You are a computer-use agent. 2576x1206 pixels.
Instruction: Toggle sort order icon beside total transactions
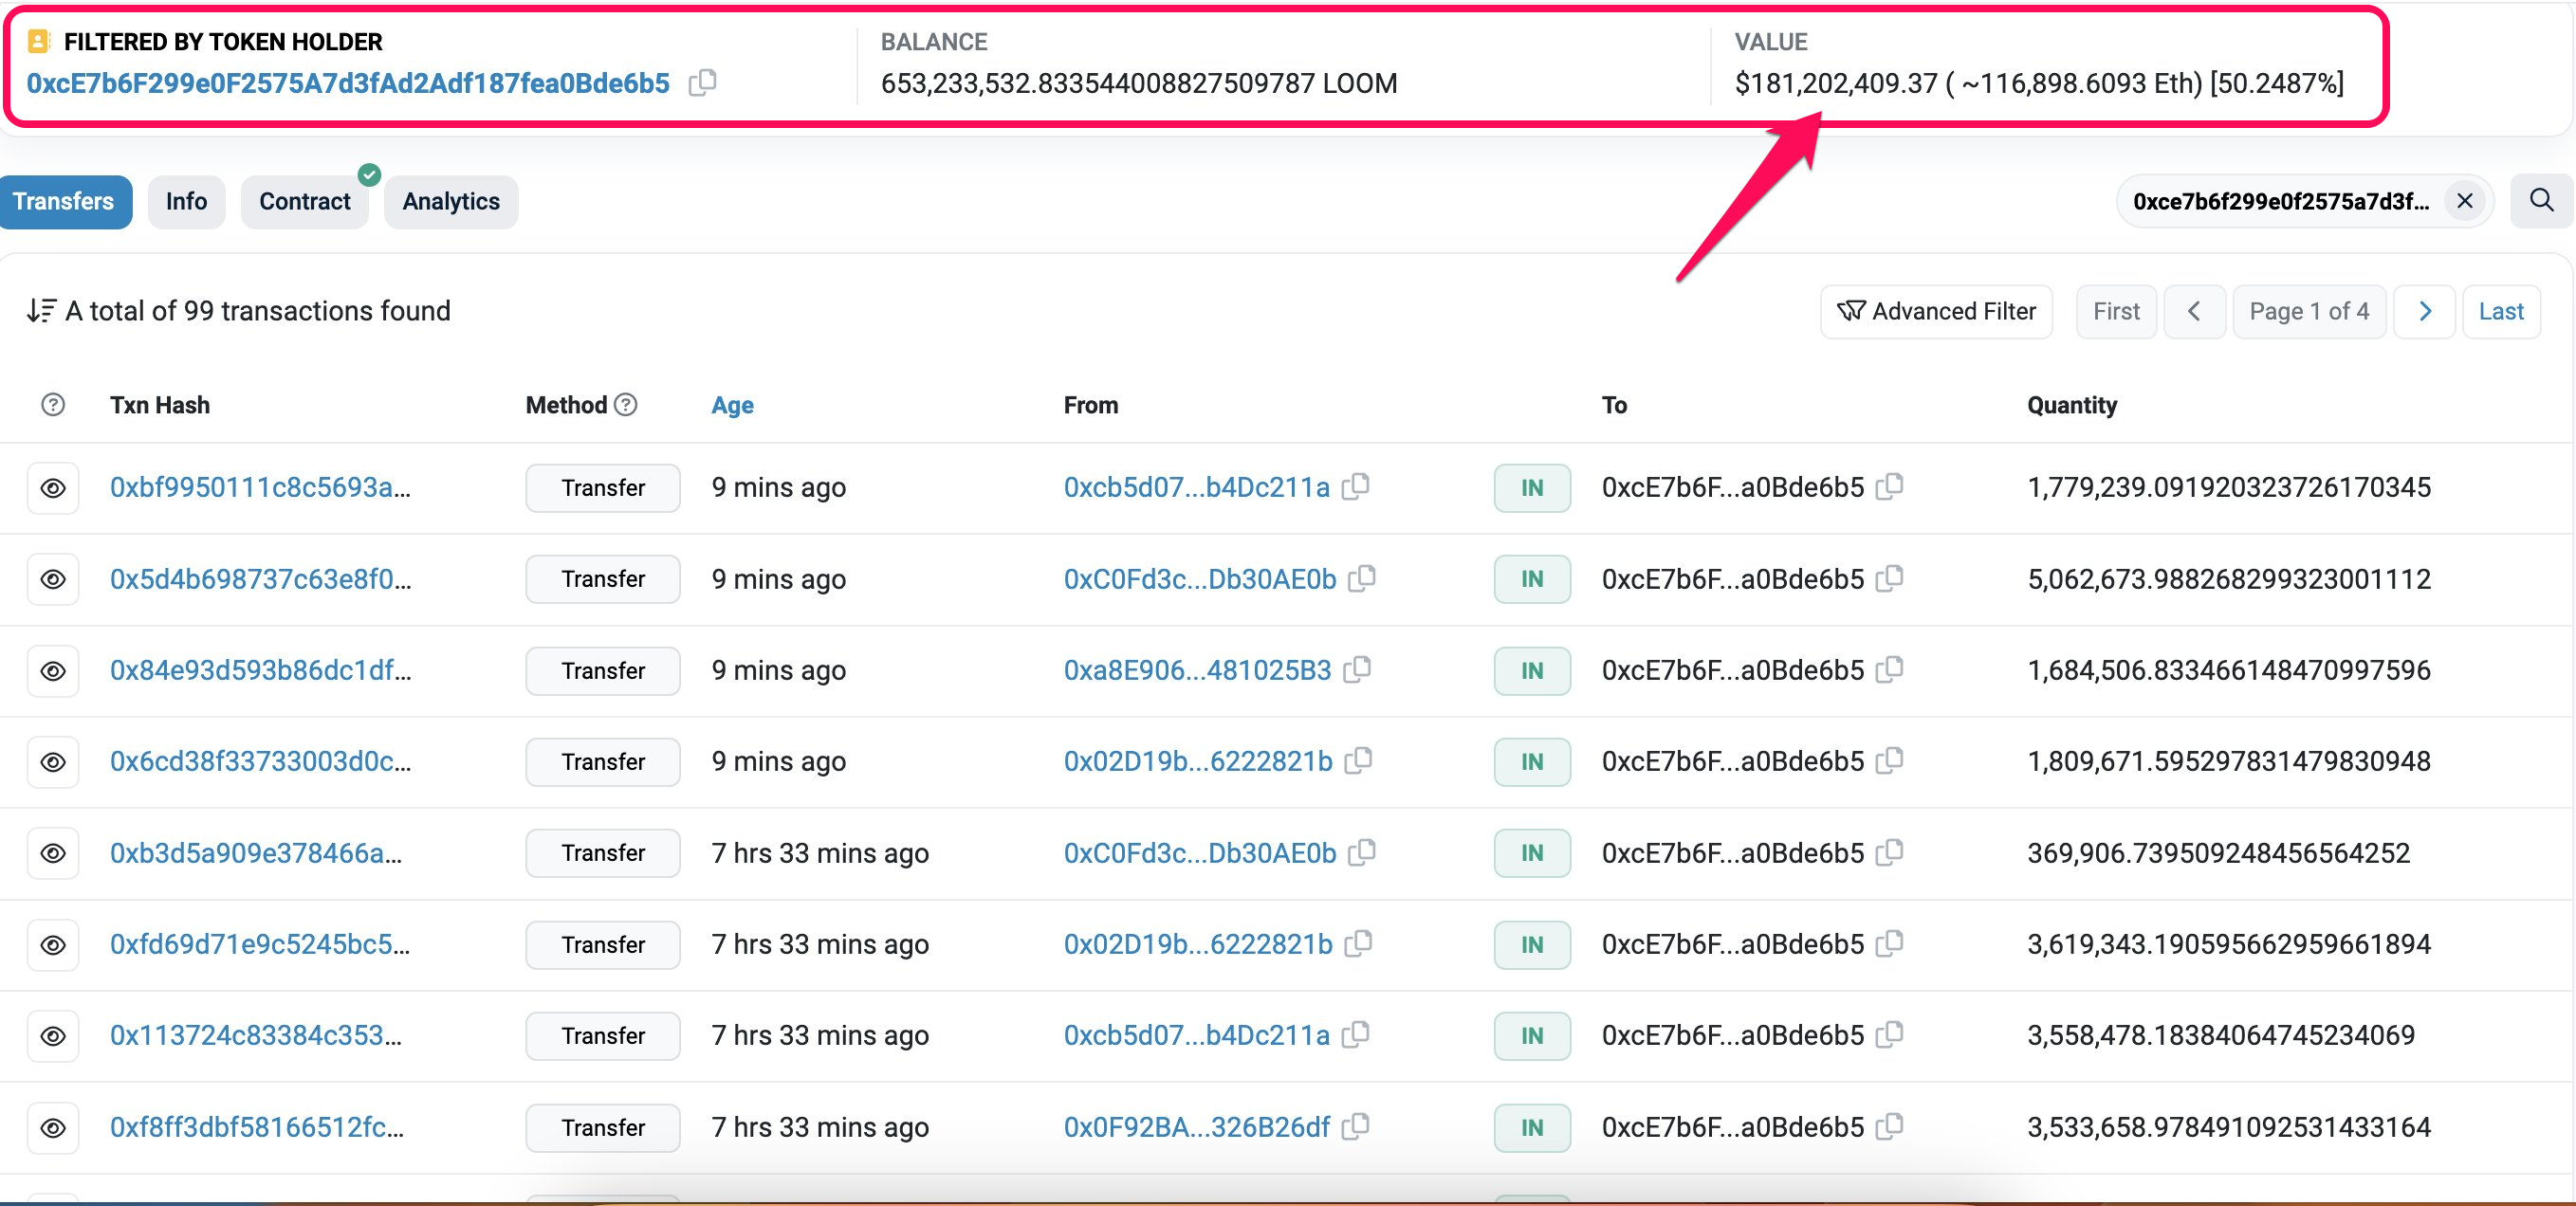coord(41,311)
